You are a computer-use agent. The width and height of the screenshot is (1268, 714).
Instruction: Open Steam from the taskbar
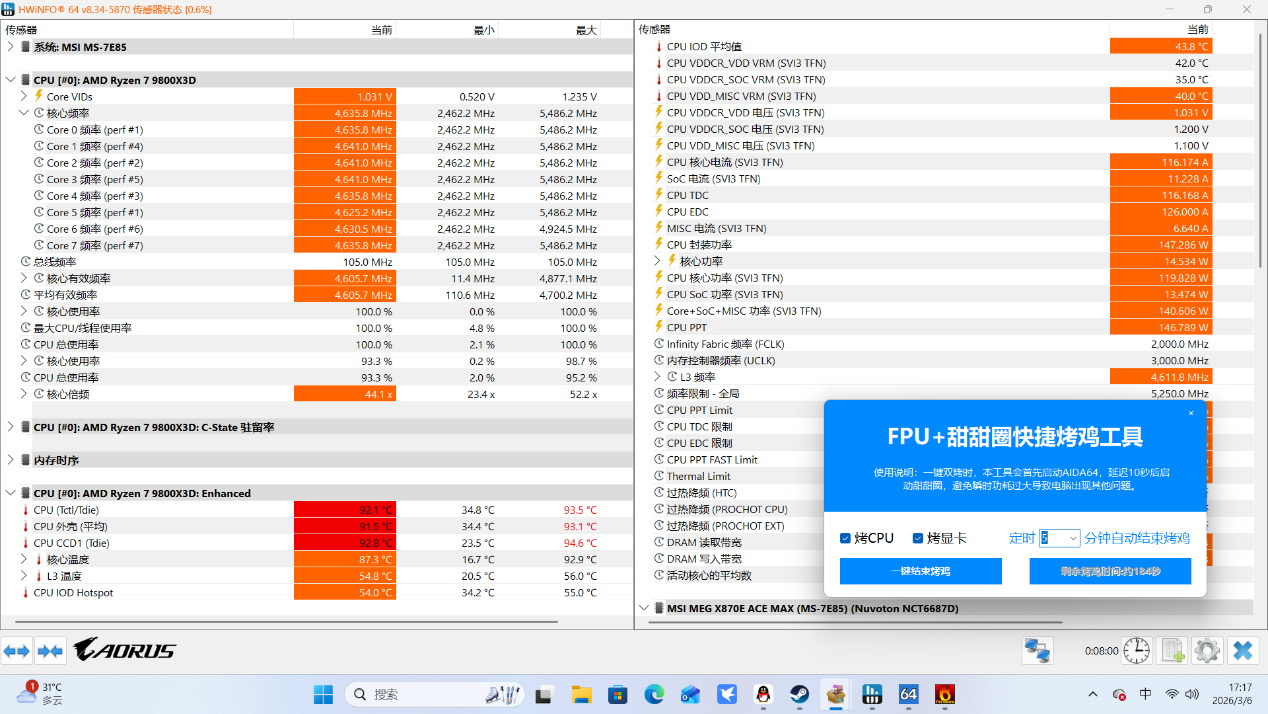(799, 694)
